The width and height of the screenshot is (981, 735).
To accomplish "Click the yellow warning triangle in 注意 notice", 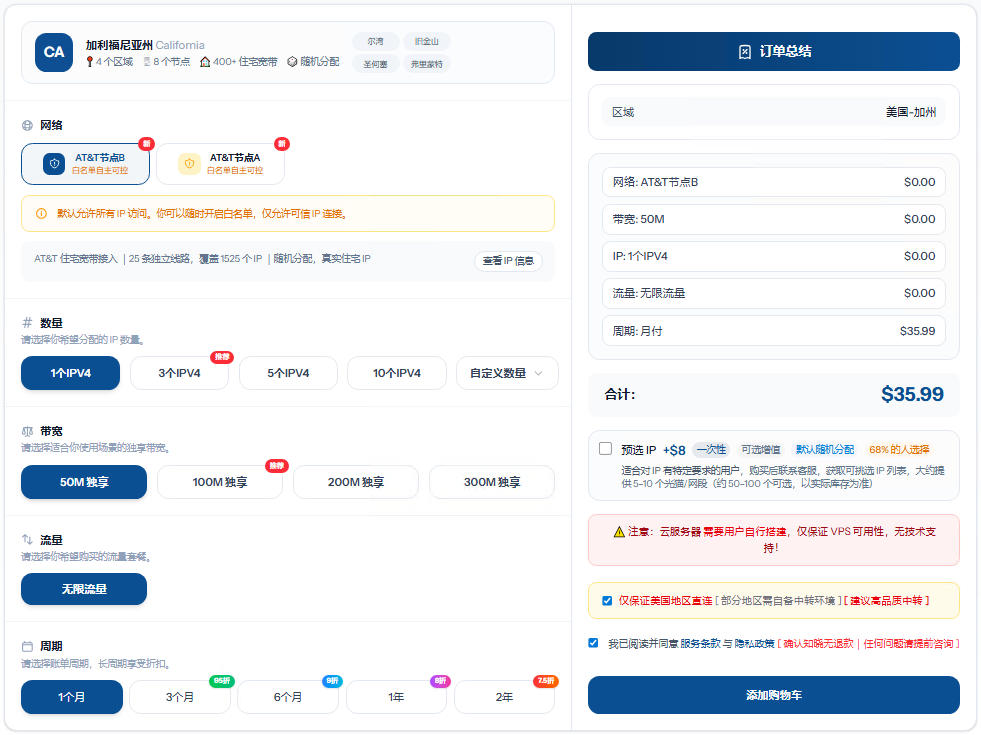I will tap(619, 531).
